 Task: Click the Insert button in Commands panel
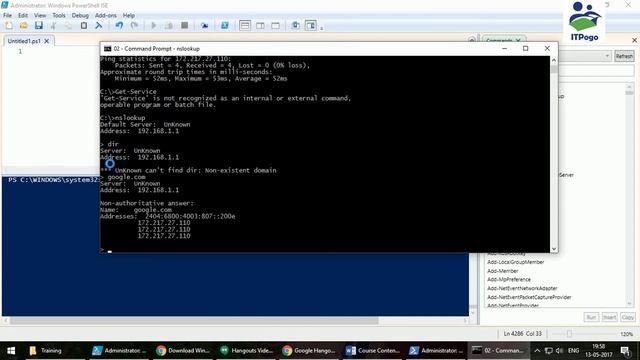click(609, 317)
